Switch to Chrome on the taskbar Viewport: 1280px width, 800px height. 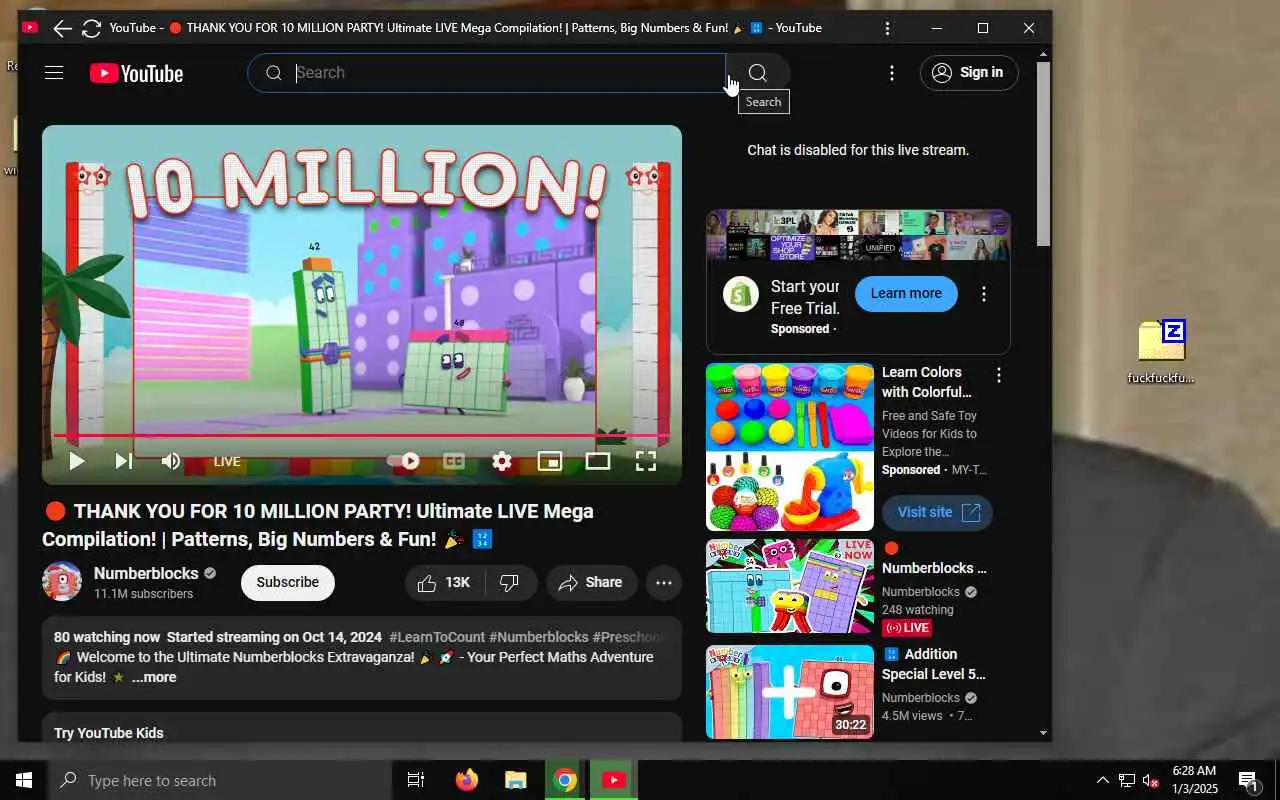pos(565,780)
